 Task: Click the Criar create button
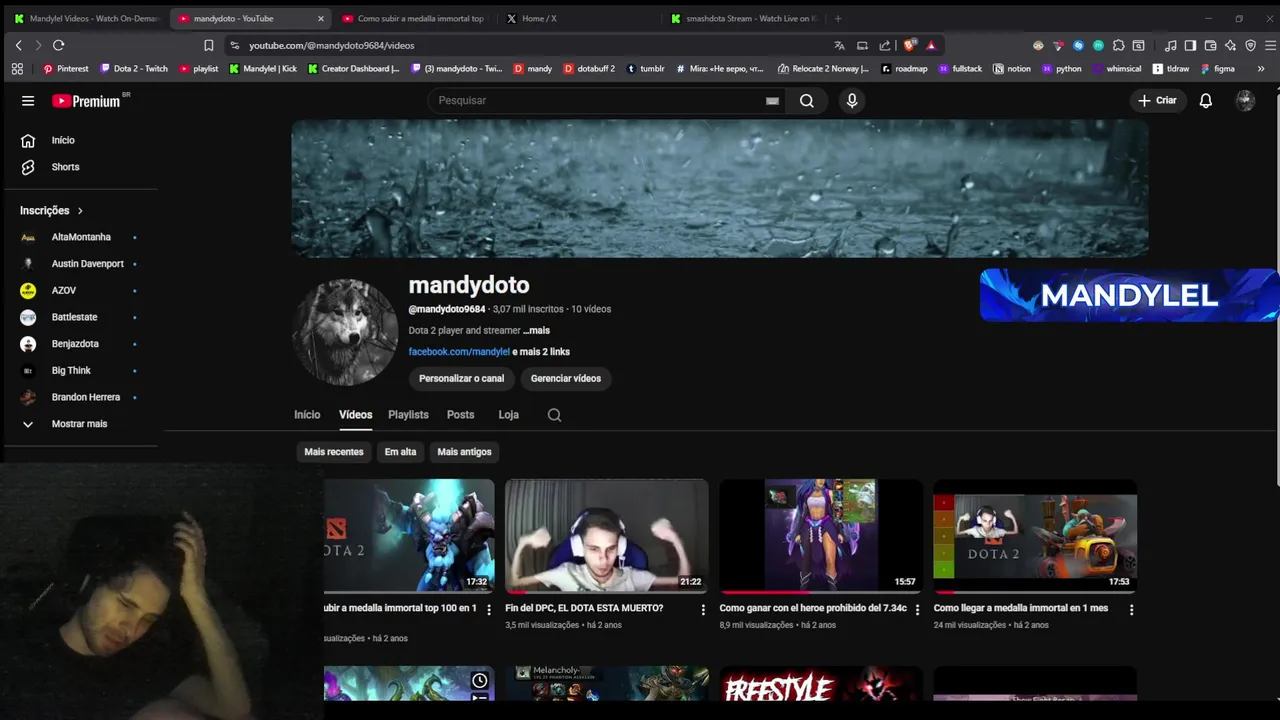click(1157, 100)
